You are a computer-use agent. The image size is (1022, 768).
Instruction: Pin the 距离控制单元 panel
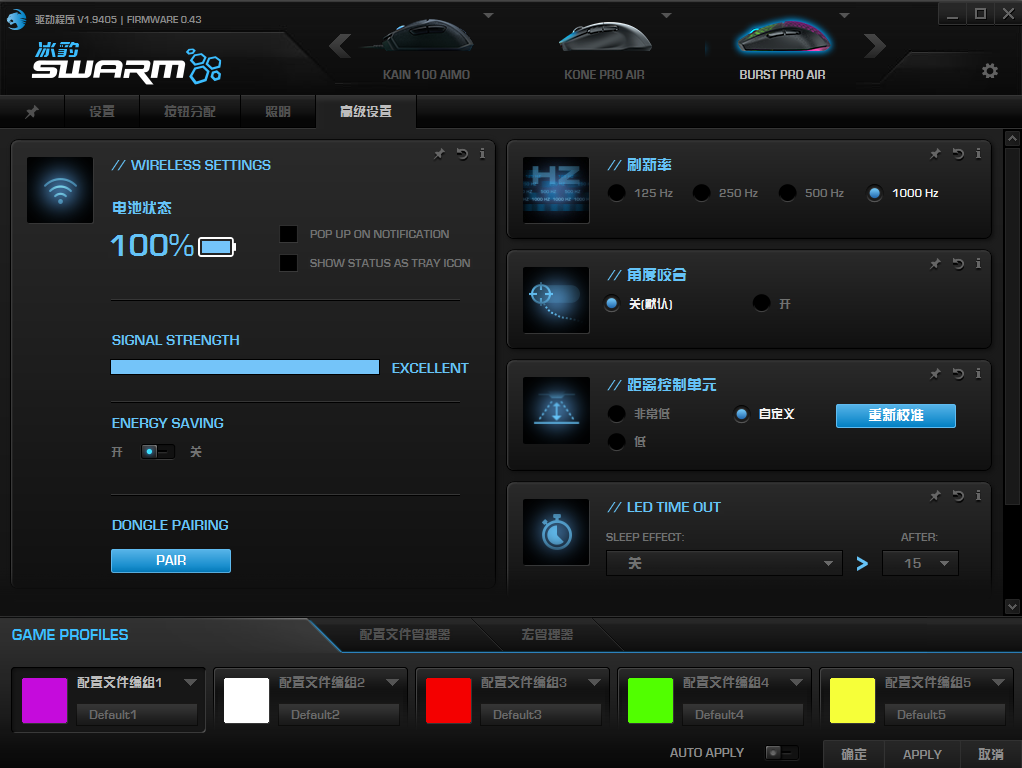[935, 374]
